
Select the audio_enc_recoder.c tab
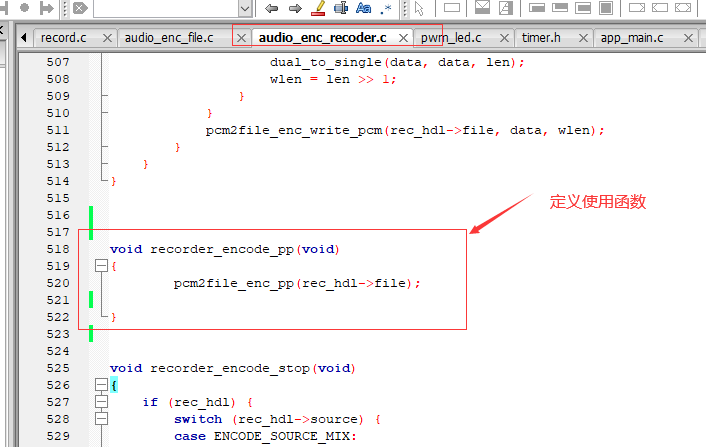pos(322,38)
